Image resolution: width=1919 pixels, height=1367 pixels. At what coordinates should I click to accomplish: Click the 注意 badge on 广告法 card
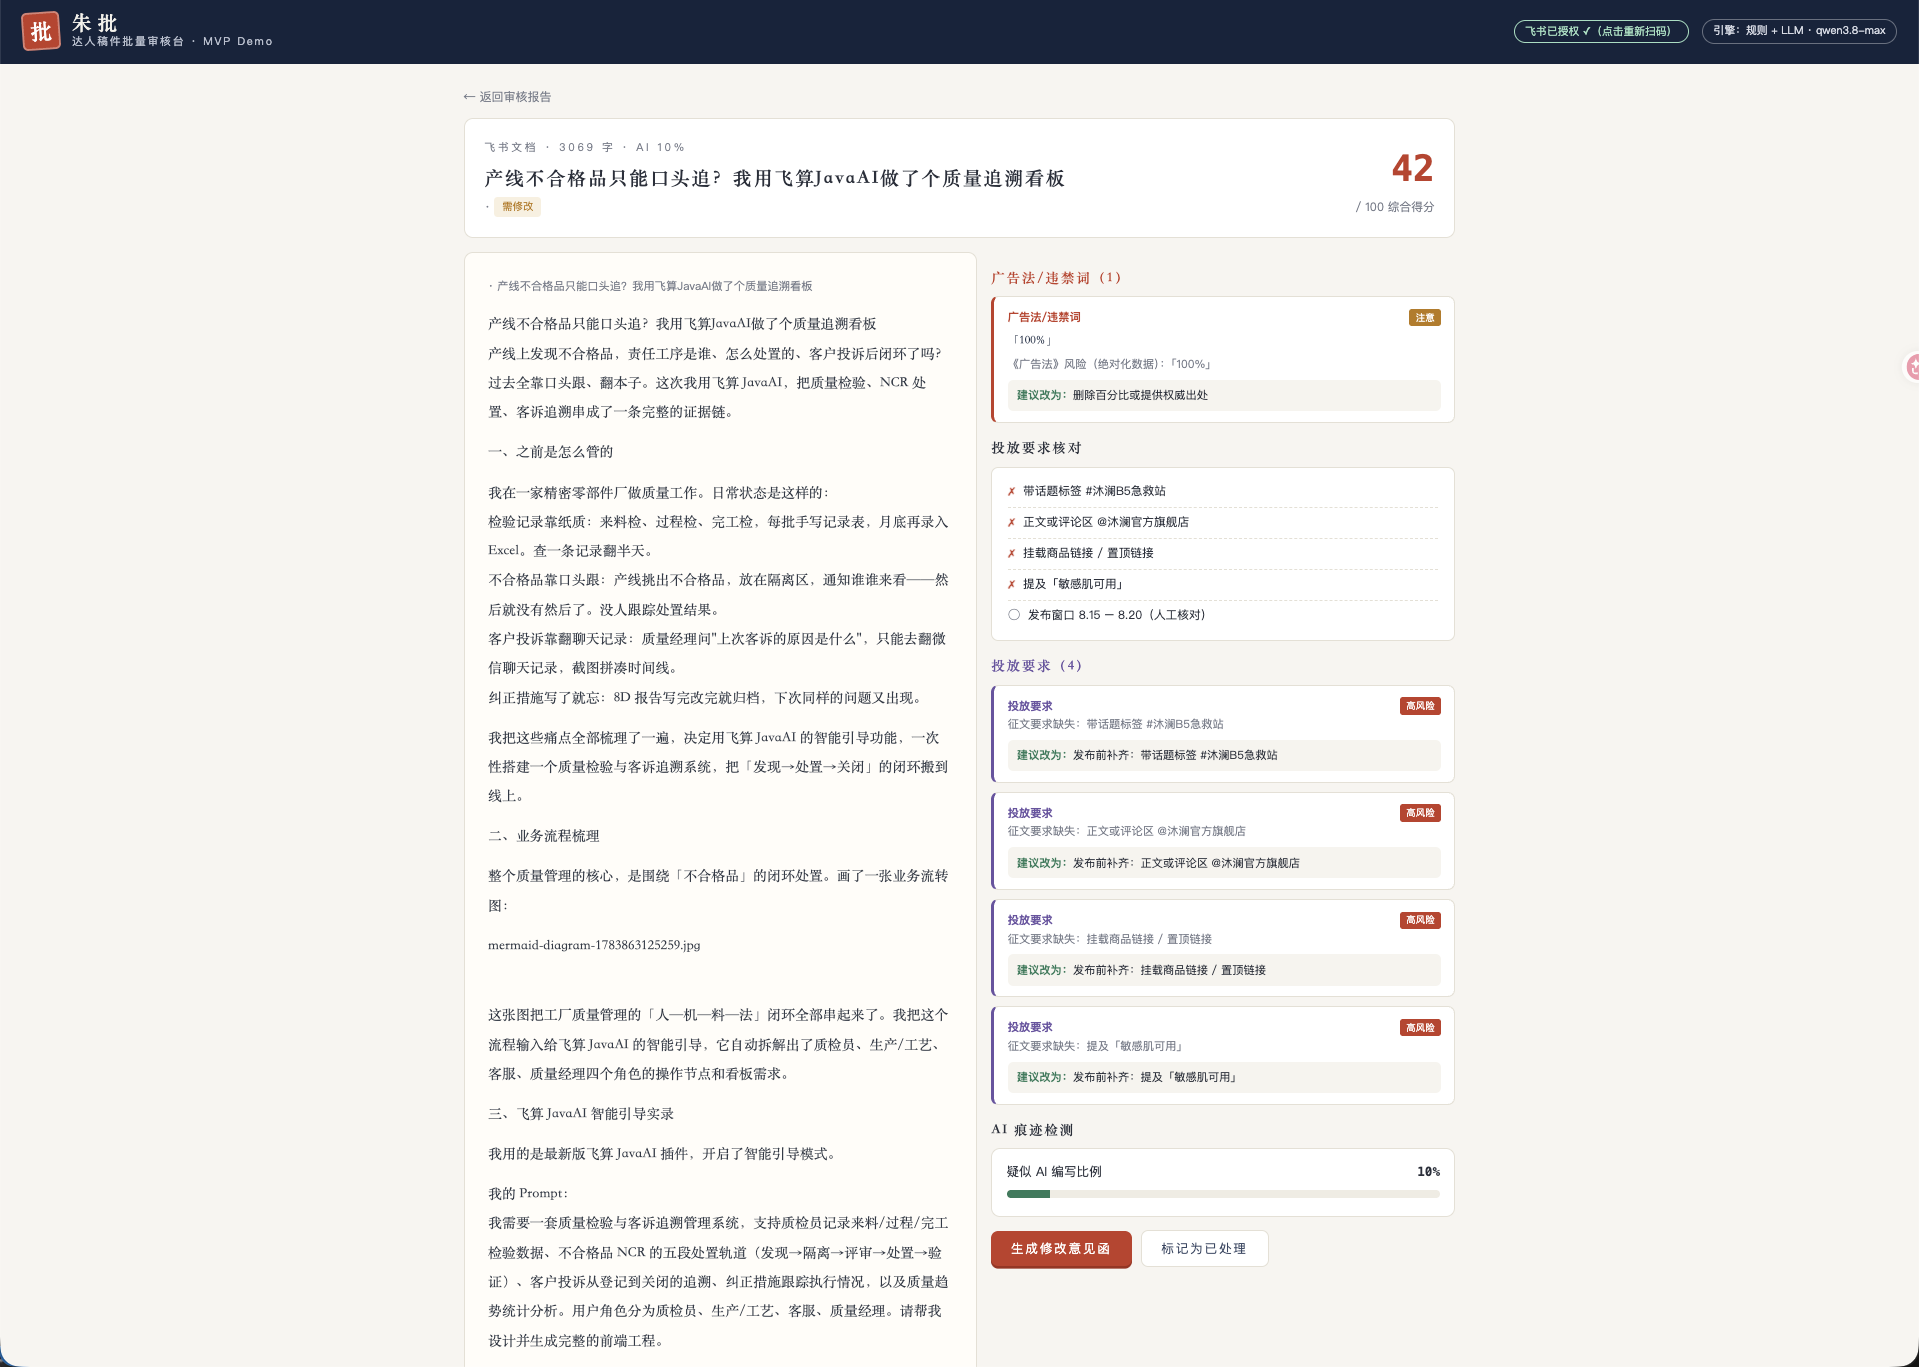pyautogui.click(x=1424, y=318)
